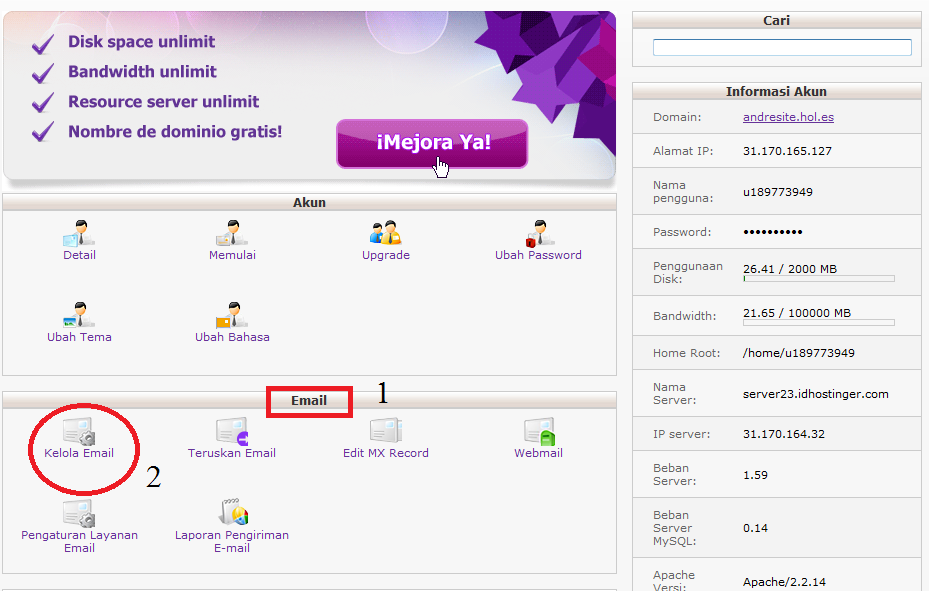
Task: Click the Akun section header
Action: click(308, 202)
